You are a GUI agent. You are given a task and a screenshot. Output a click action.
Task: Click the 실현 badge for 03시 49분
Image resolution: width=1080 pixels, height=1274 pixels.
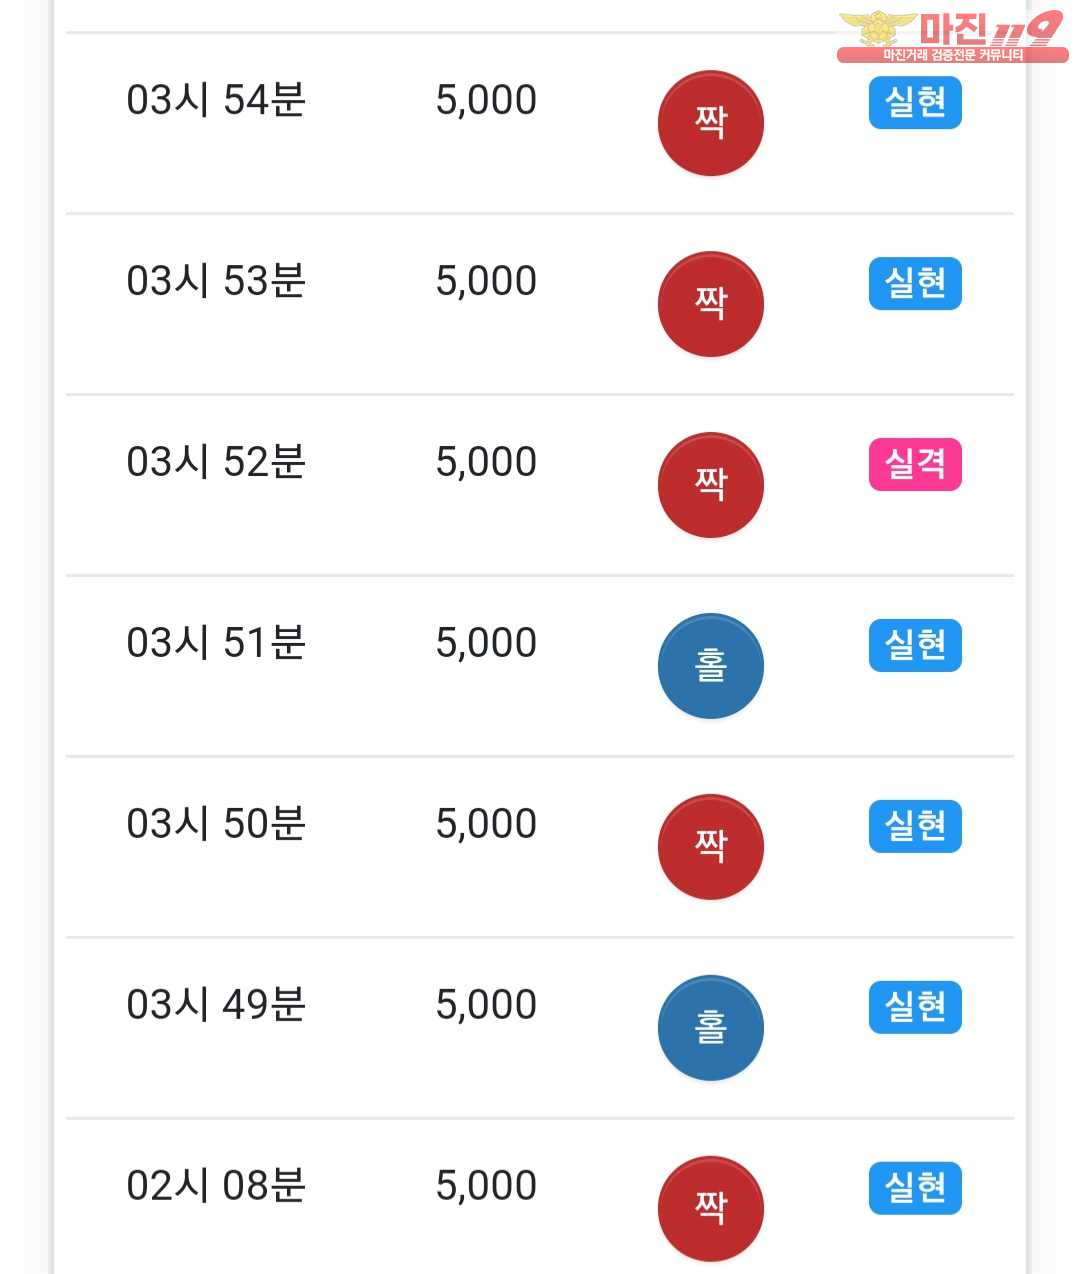click(915, 1007)
